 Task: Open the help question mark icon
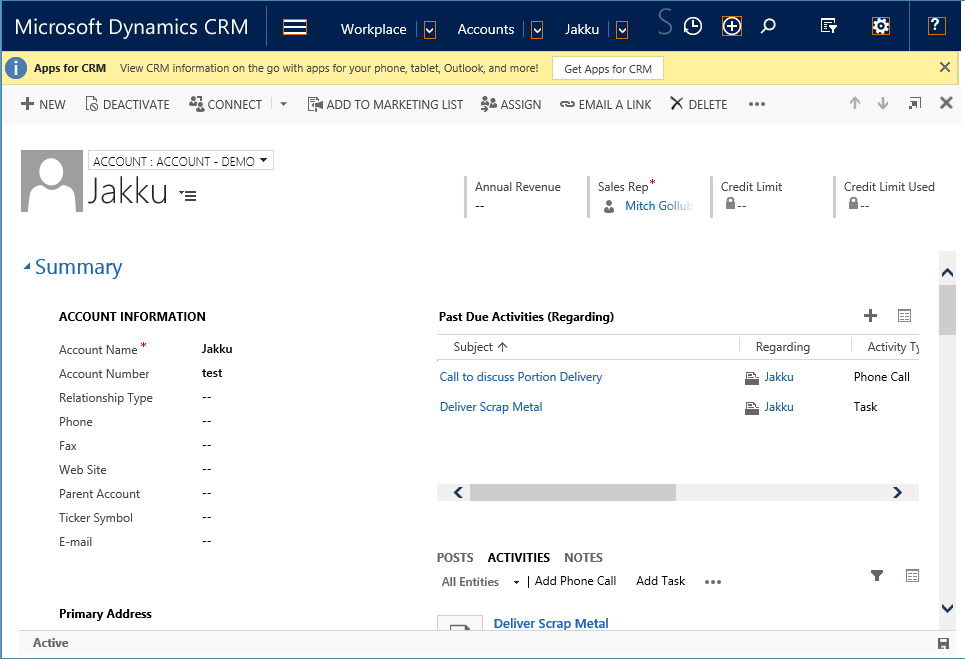[x=936, y=26]
